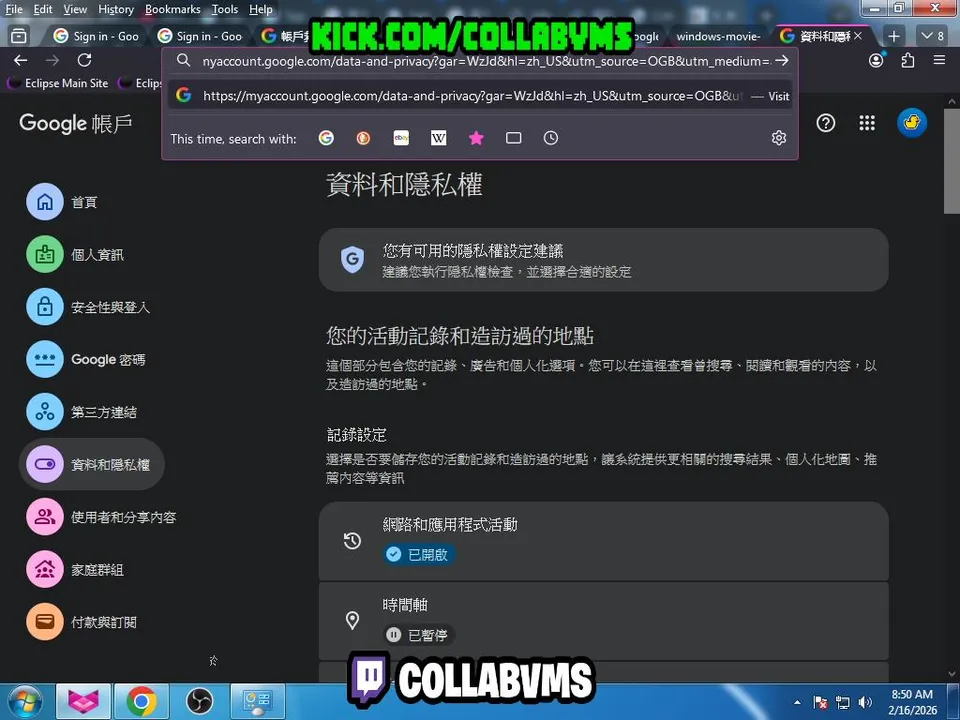Screen dimensions: 960x720
Task: Open OBS Studio from the taskbar
Action: [199, 702]
